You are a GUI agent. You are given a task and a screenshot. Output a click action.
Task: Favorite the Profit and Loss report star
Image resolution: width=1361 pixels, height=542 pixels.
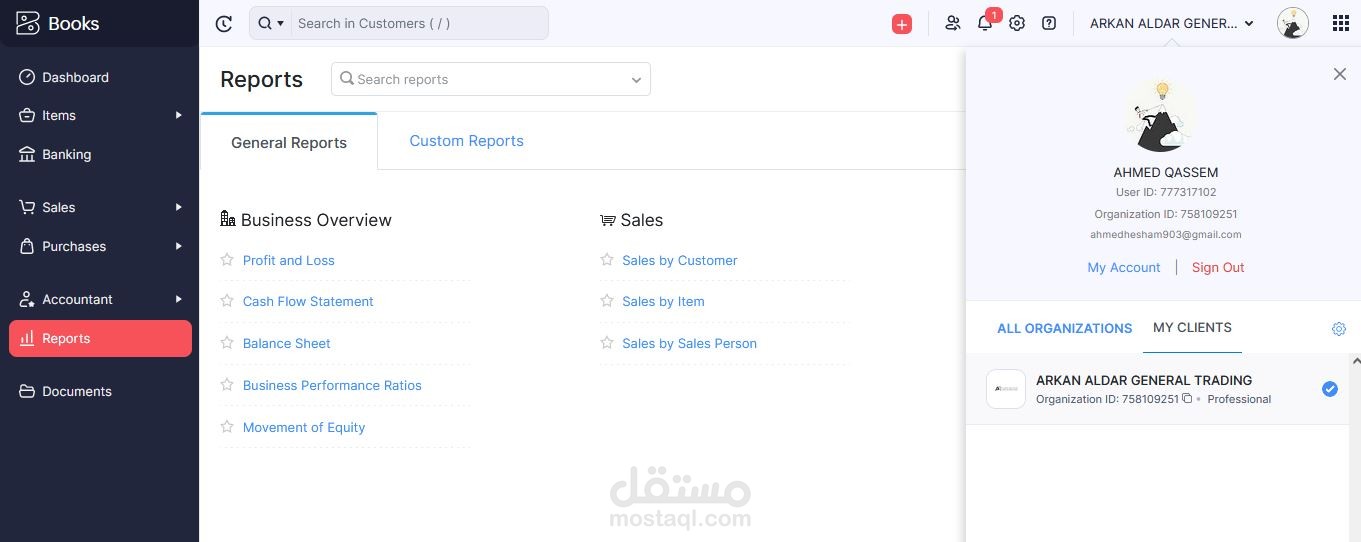227,260
